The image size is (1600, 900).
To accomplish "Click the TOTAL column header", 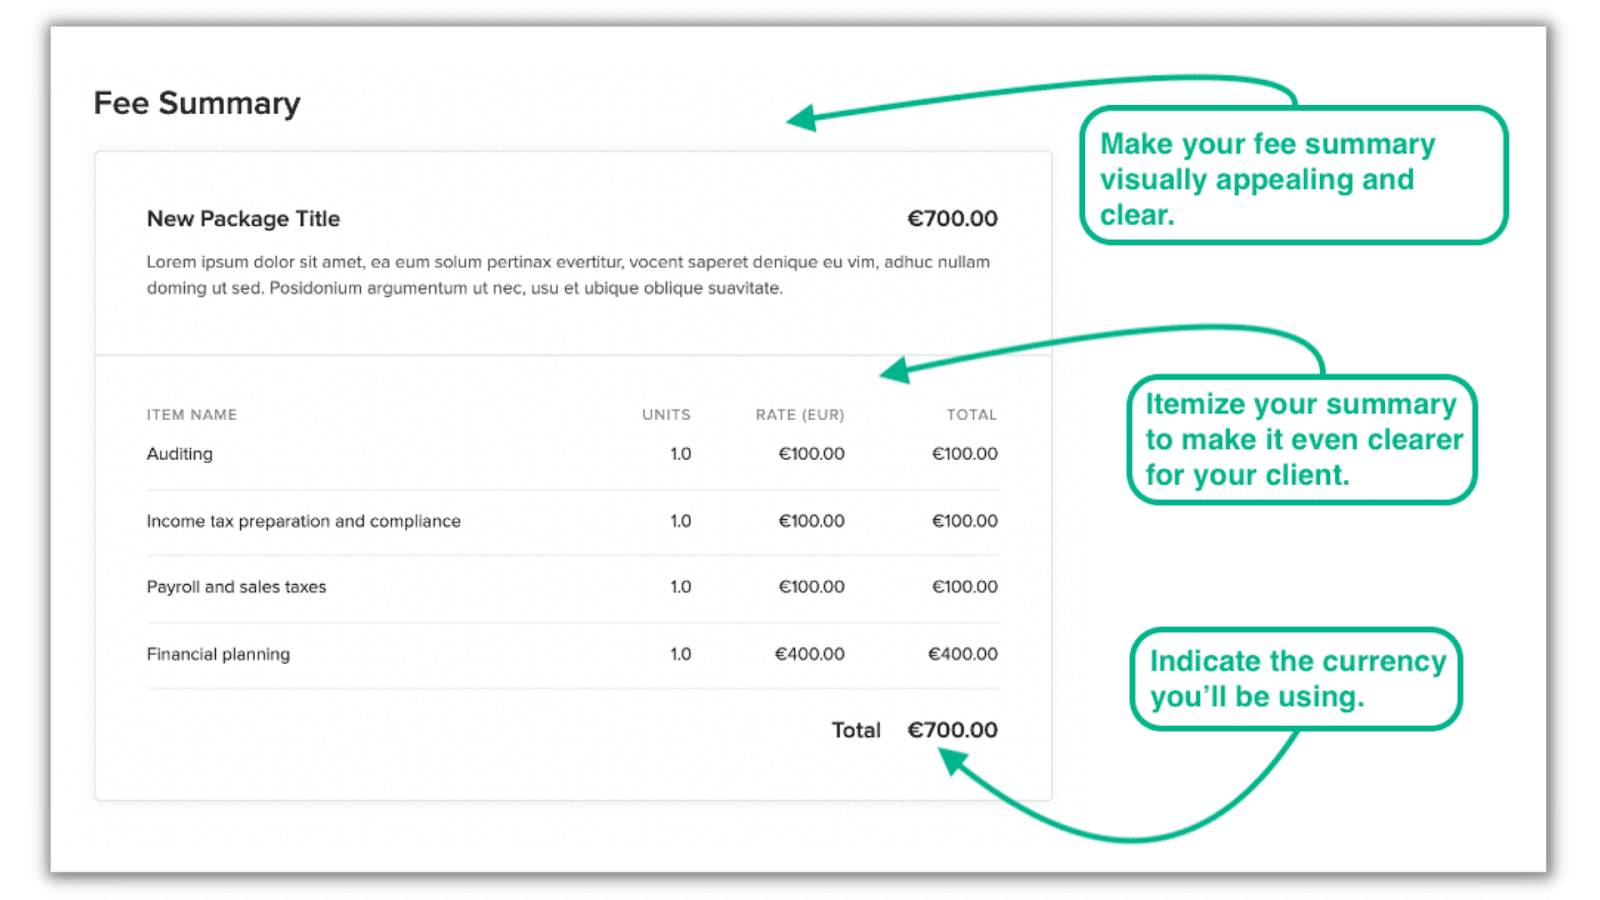I will click(972, 414).
